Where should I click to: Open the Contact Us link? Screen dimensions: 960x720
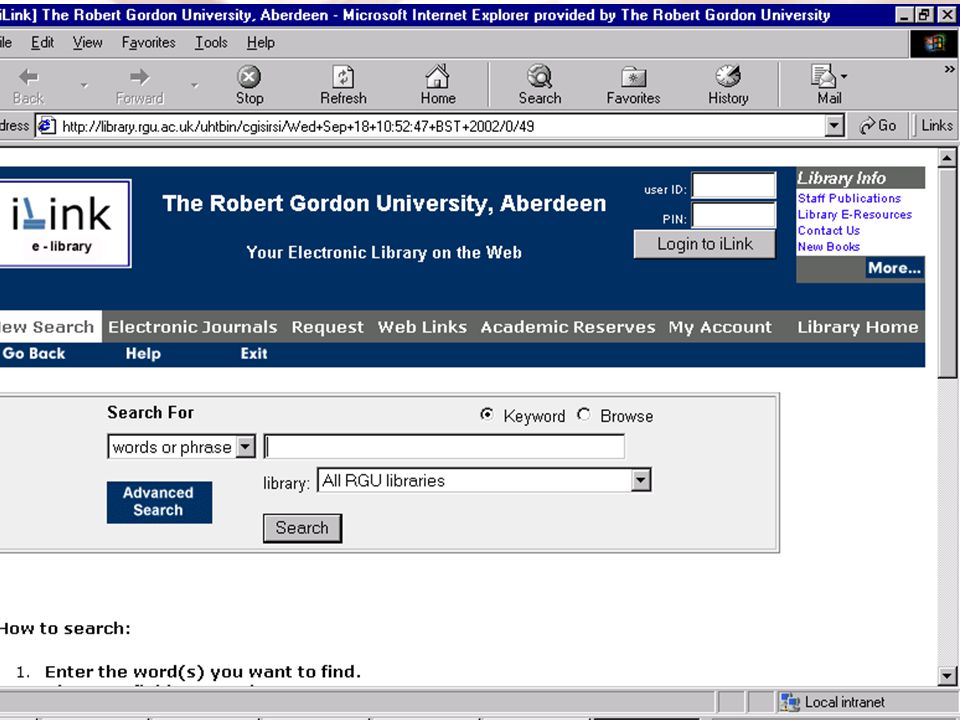[828, 231]
